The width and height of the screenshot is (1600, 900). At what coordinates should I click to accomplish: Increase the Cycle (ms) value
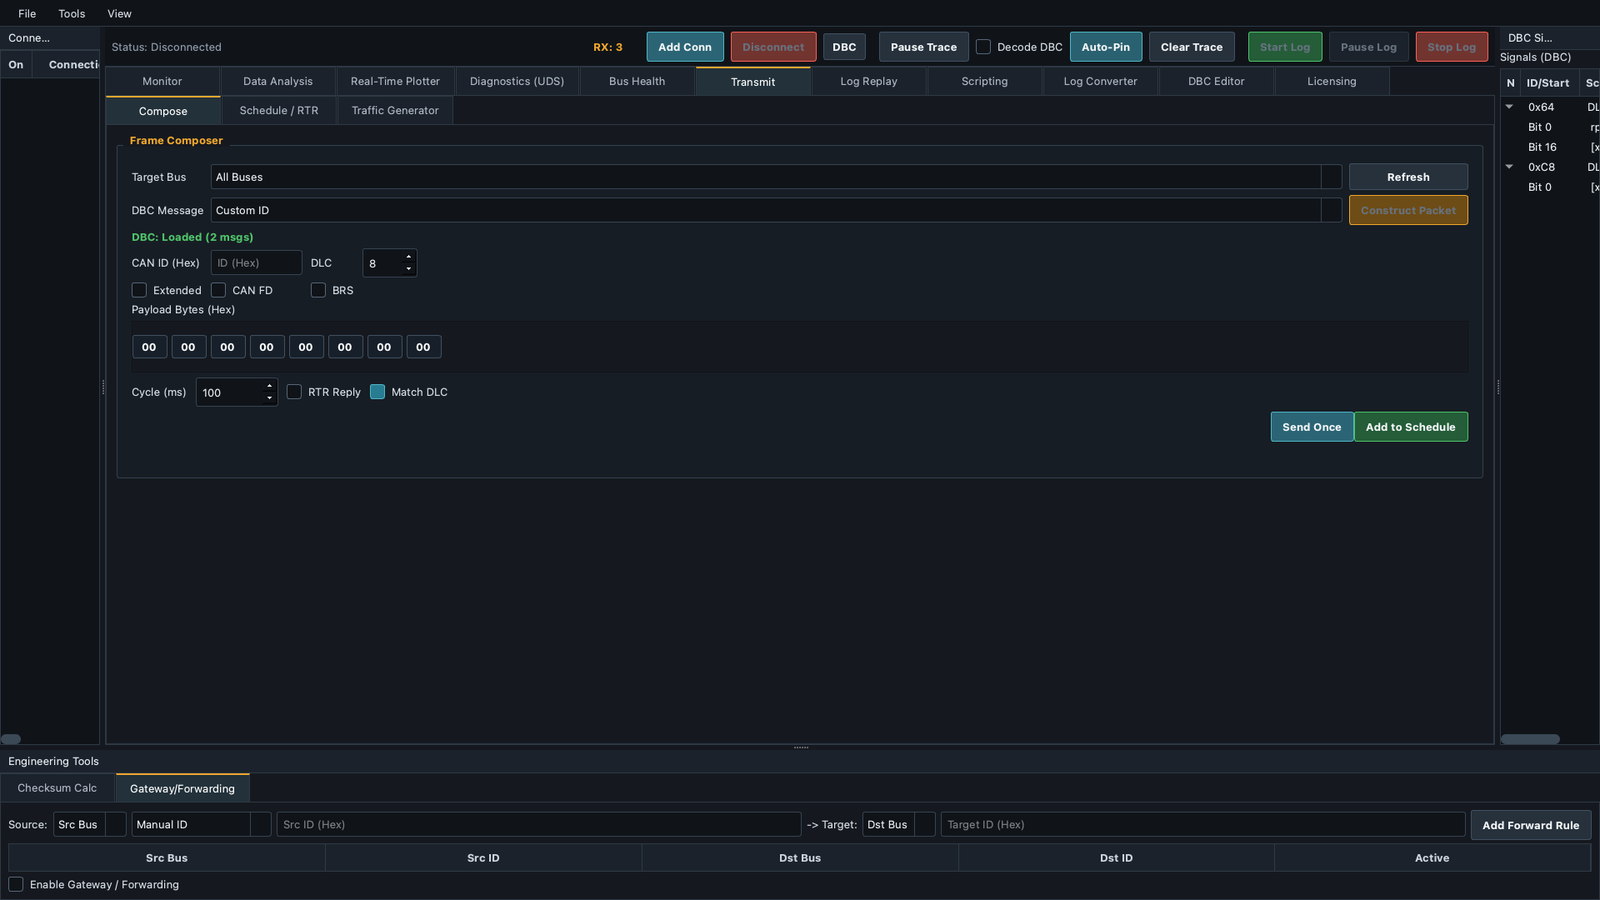tap(269, 386)
